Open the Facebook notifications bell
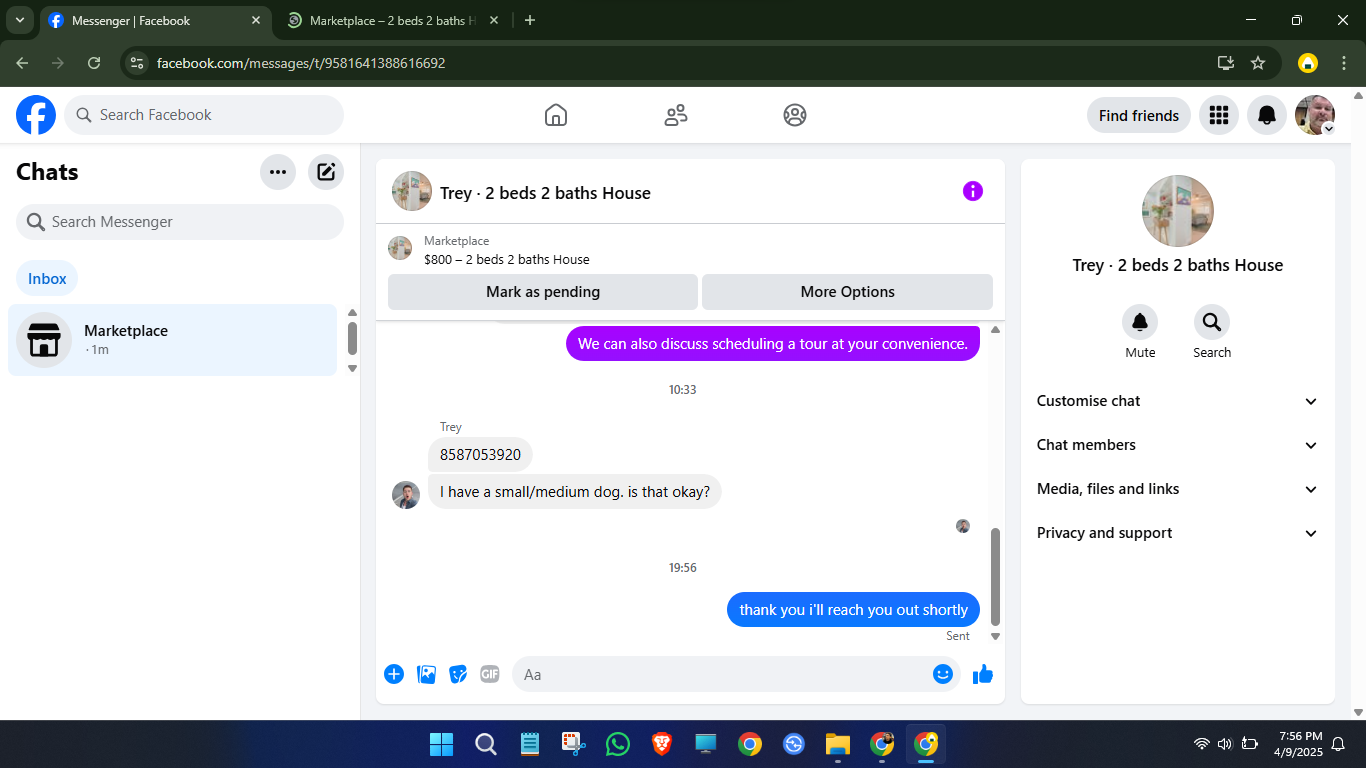 click(x=1267, y=115)
